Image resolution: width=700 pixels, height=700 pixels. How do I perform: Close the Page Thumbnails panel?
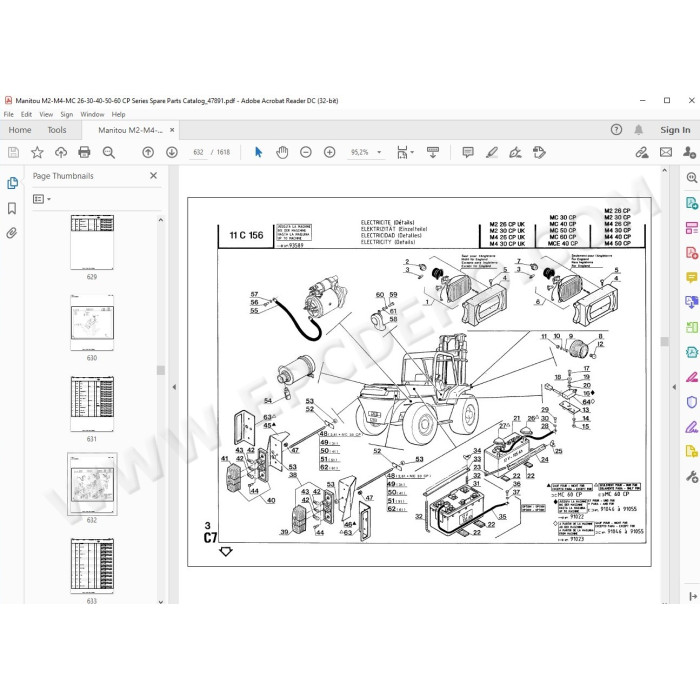pos(154,175)
